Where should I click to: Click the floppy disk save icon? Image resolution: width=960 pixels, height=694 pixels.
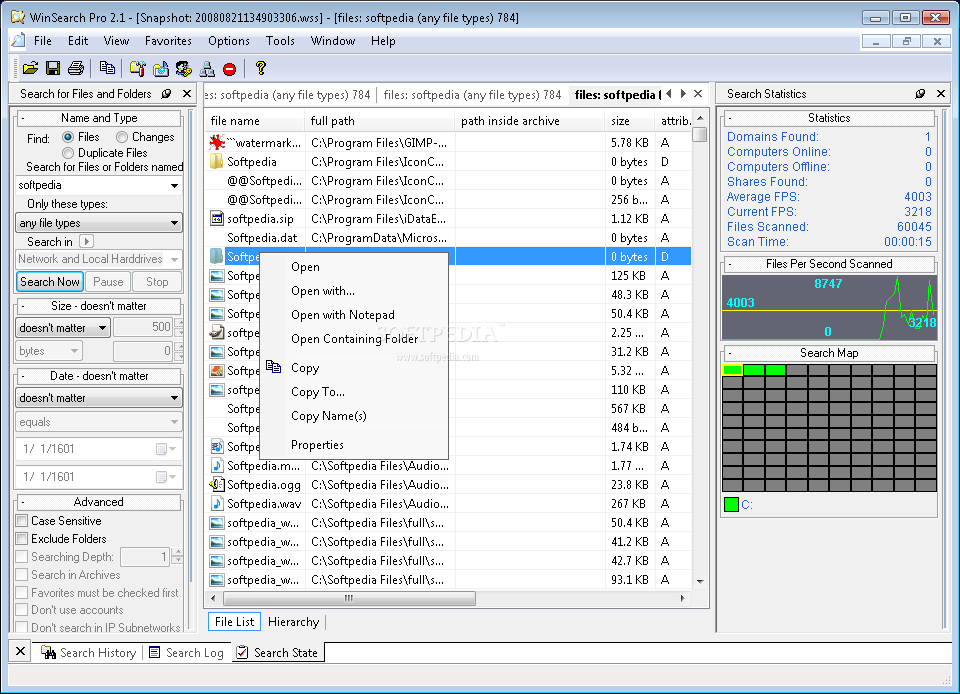coord(53,69)
